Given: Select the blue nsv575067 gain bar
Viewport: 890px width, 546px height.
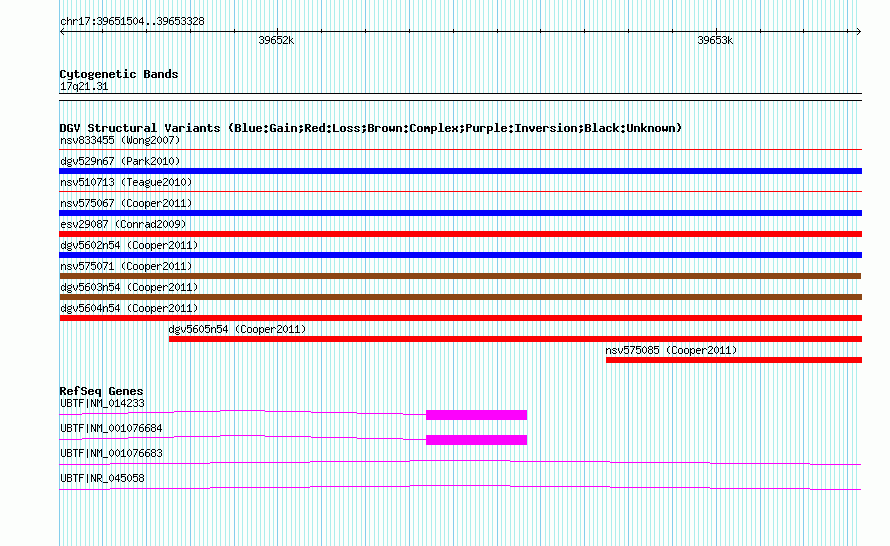Looking at the screenshot, I should (x=460, y=213).
